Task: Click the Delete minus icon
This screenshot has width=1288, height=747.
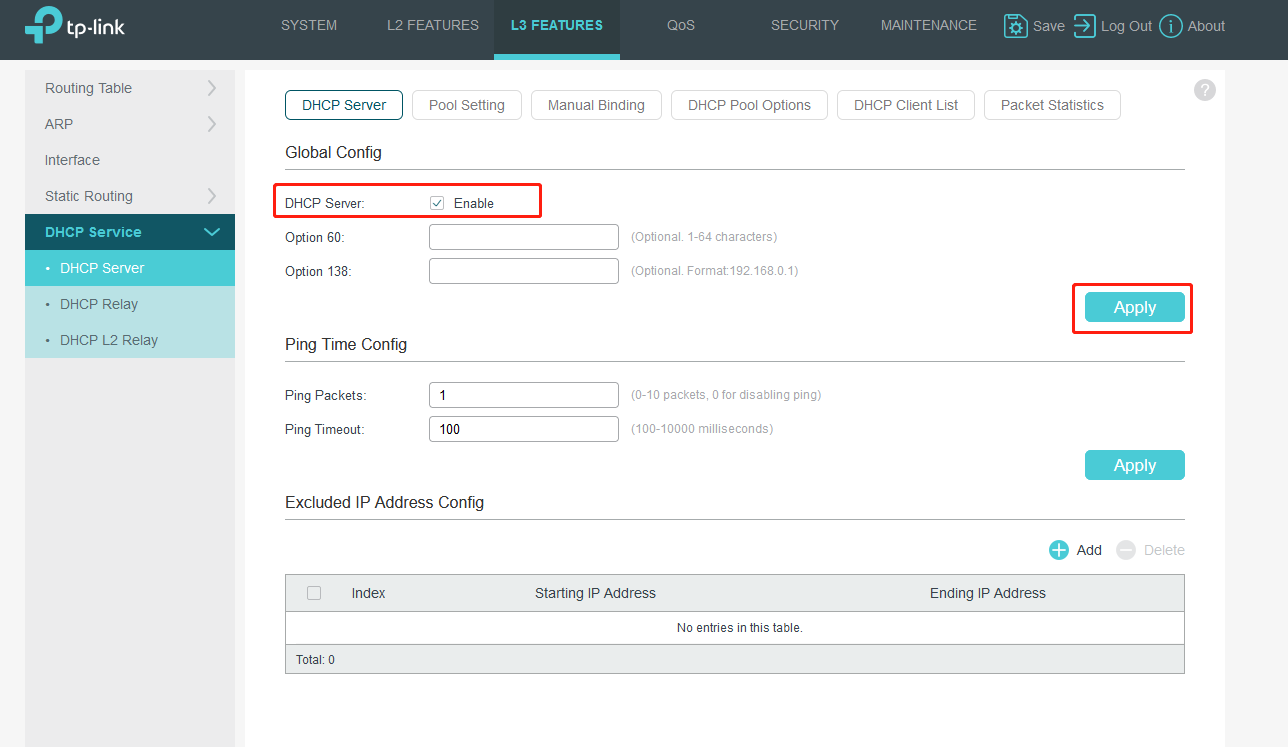Action: (x=1126, y=550)
